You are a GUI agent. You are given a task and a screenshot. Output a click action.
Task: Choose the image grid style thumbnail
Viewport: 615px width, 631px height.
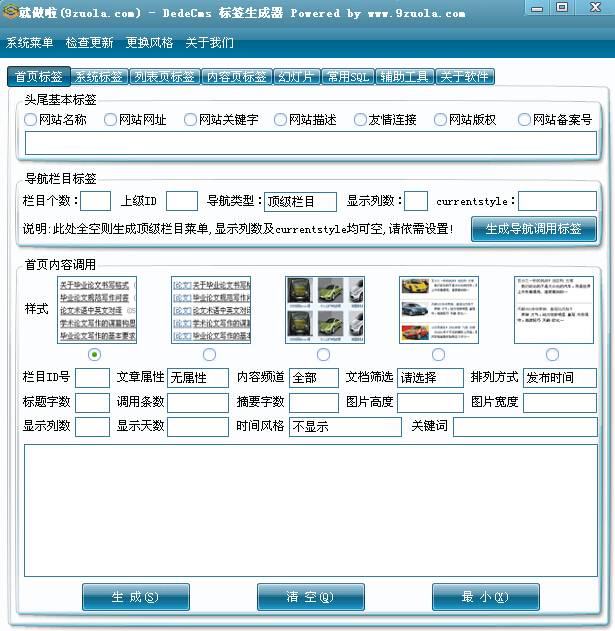pos(325,310)
